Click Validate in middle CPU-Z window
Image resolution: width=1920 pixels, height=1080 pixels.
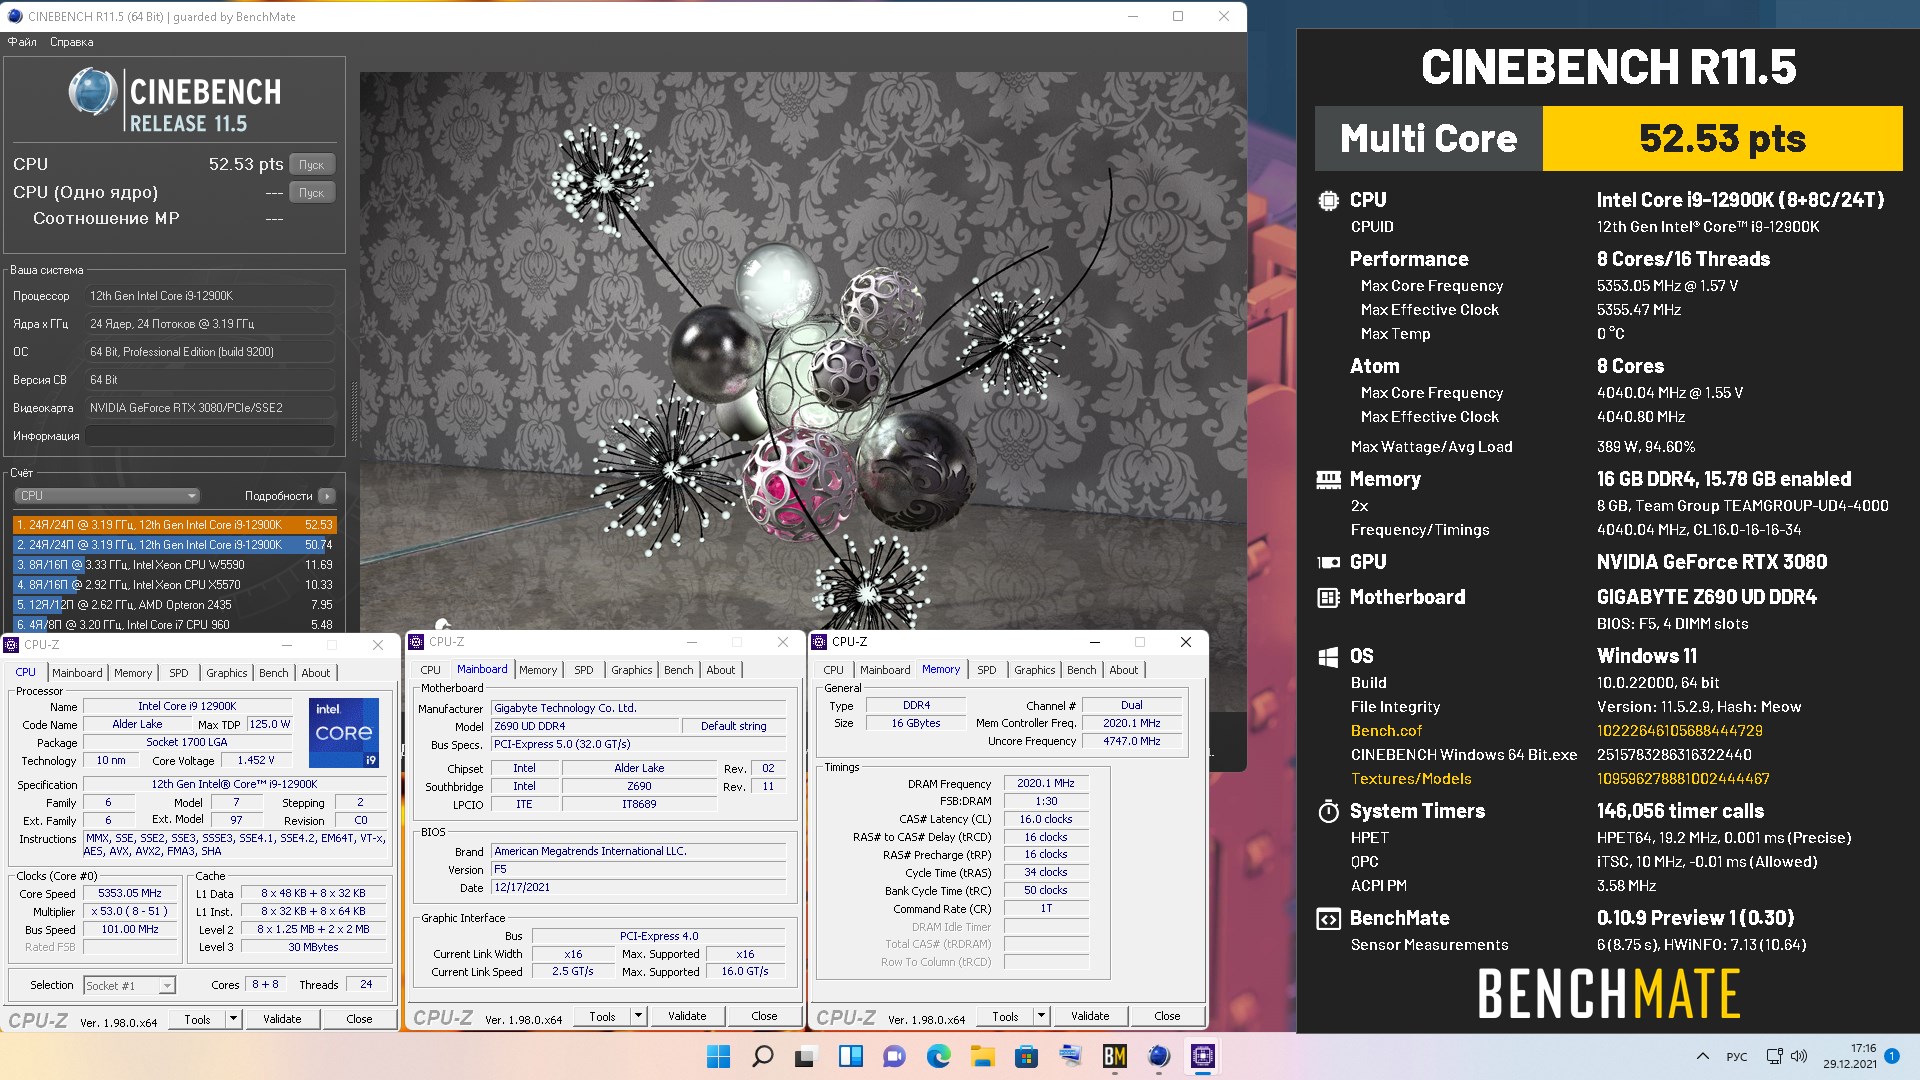(x=687, y=1016)
